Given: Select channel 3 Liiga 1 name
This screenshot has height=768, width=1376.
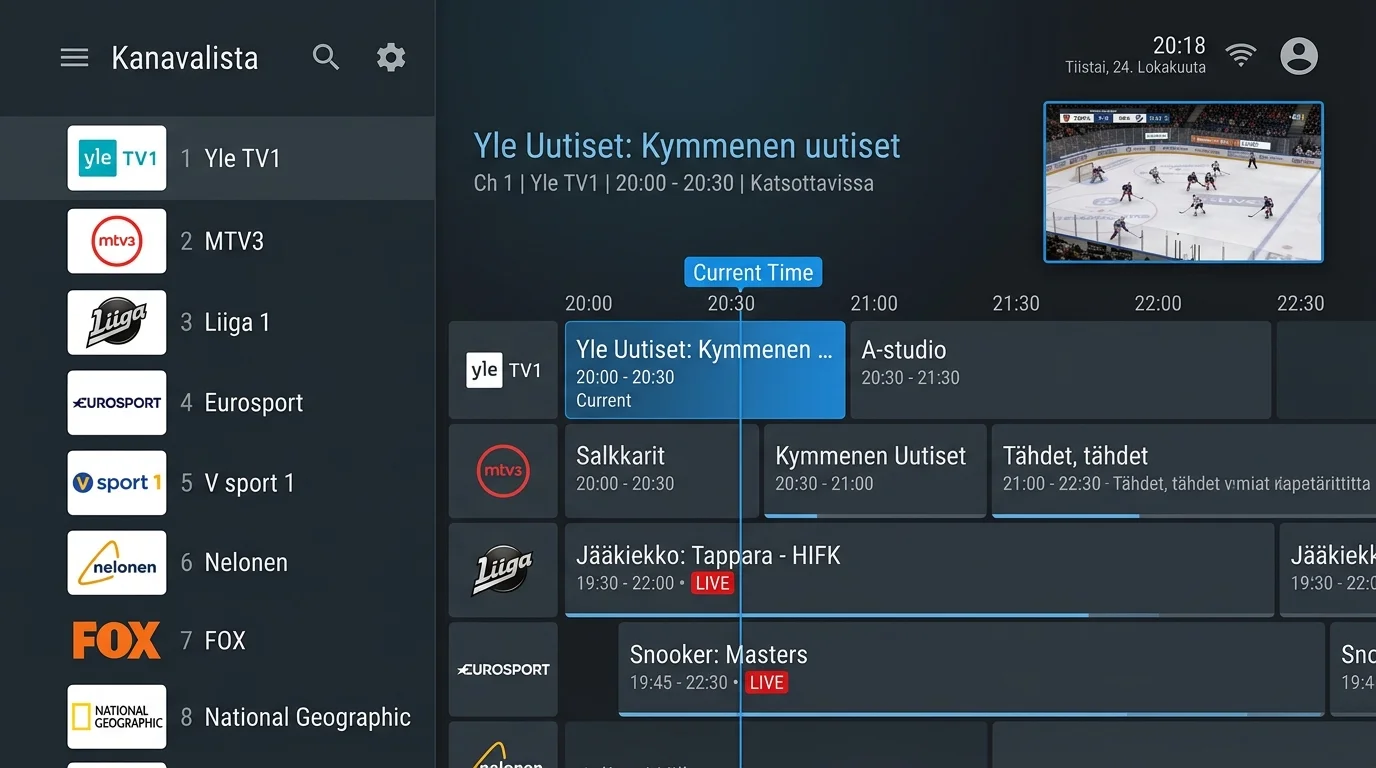Looking at the screenshot, I should 237,322.
